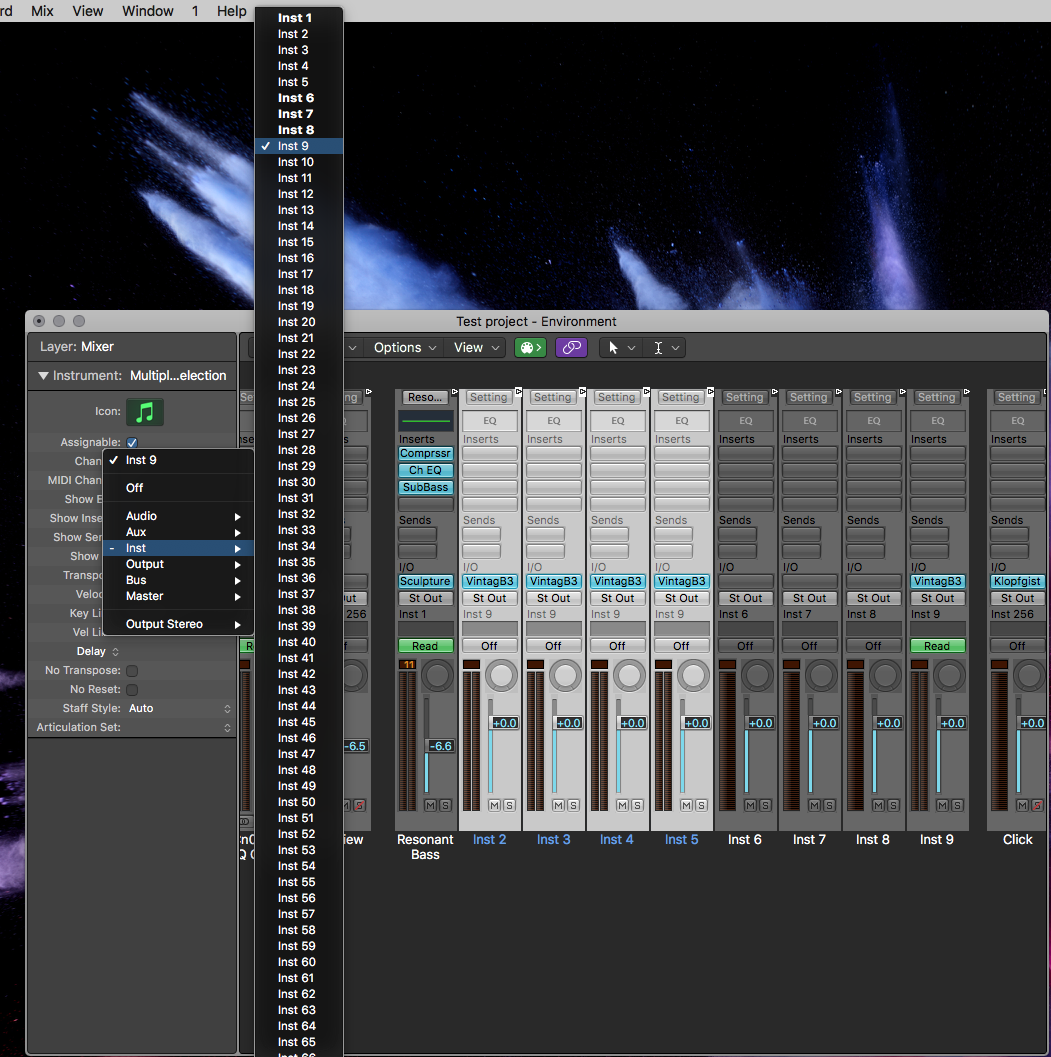Mute the Resonant Bass channel strip
The width and height of the screenshot is (1051, 1057).
[430, 805]
